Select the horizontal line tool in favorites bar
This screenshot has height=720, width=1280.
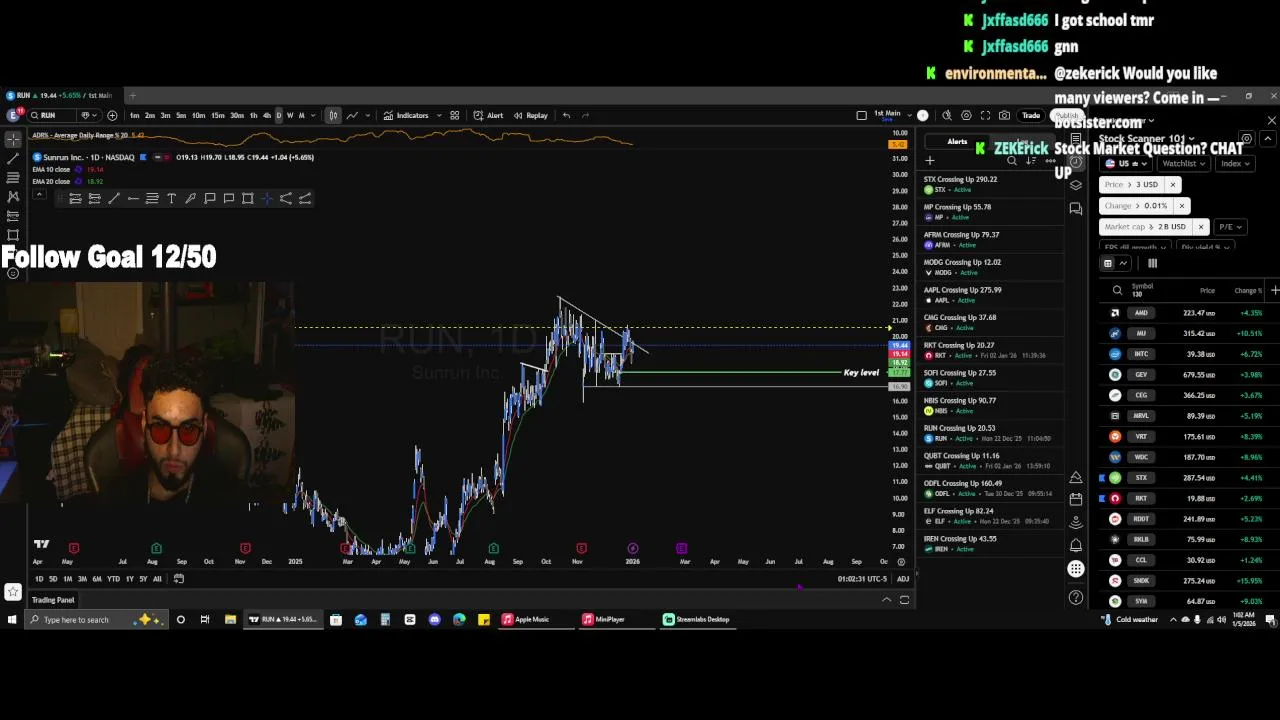click(x=133, y=198)
